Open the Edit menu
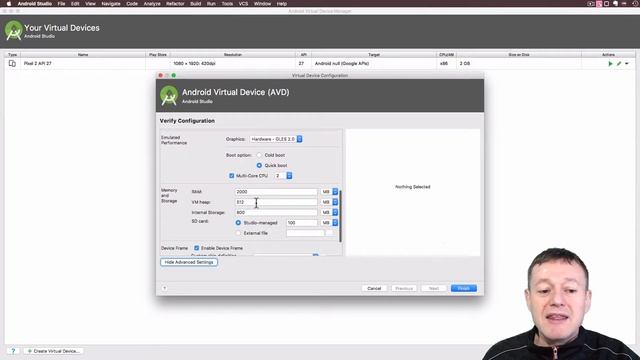This screenshot has height=360, width=640. click(75, 4)
